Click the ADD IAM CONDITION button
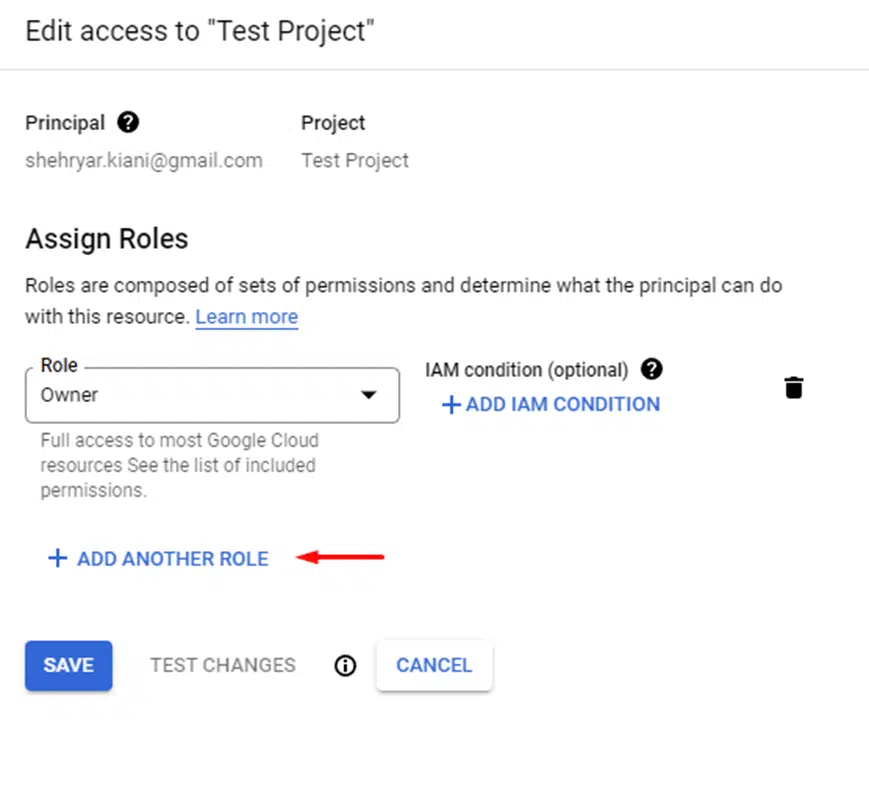The image size is (869, 811). (x=551, y=405)
